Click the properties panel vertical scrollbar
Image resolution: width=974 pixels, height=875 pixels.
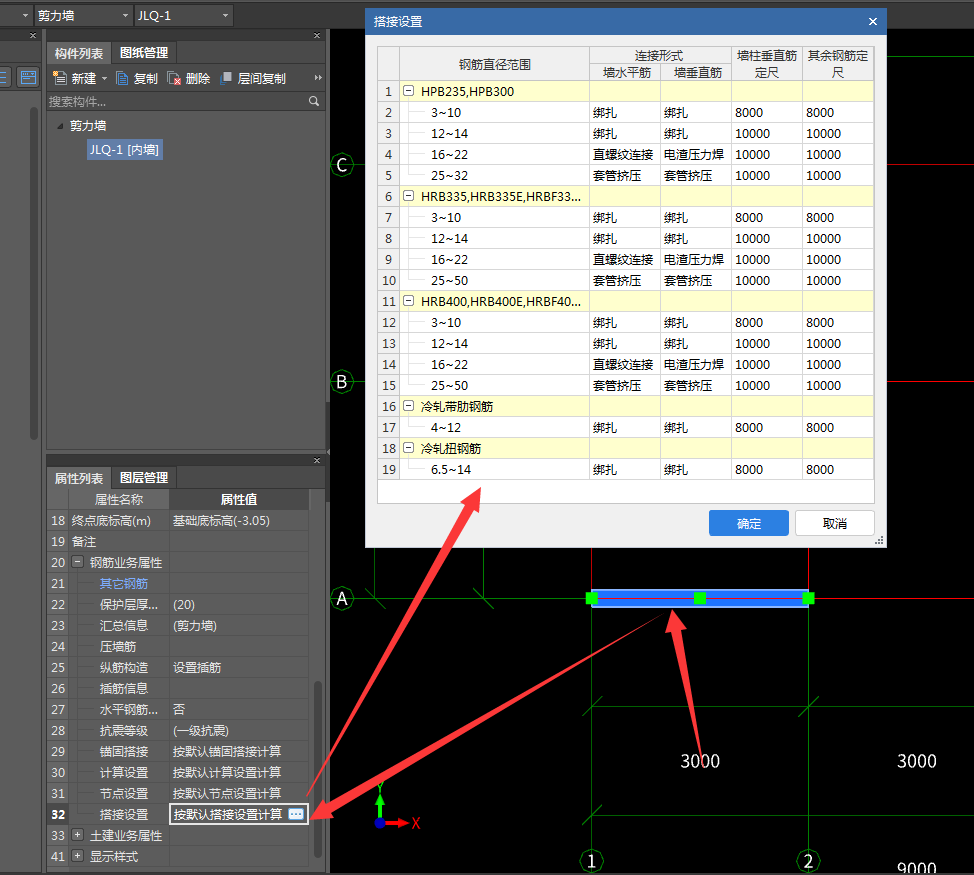pos(317,770)
